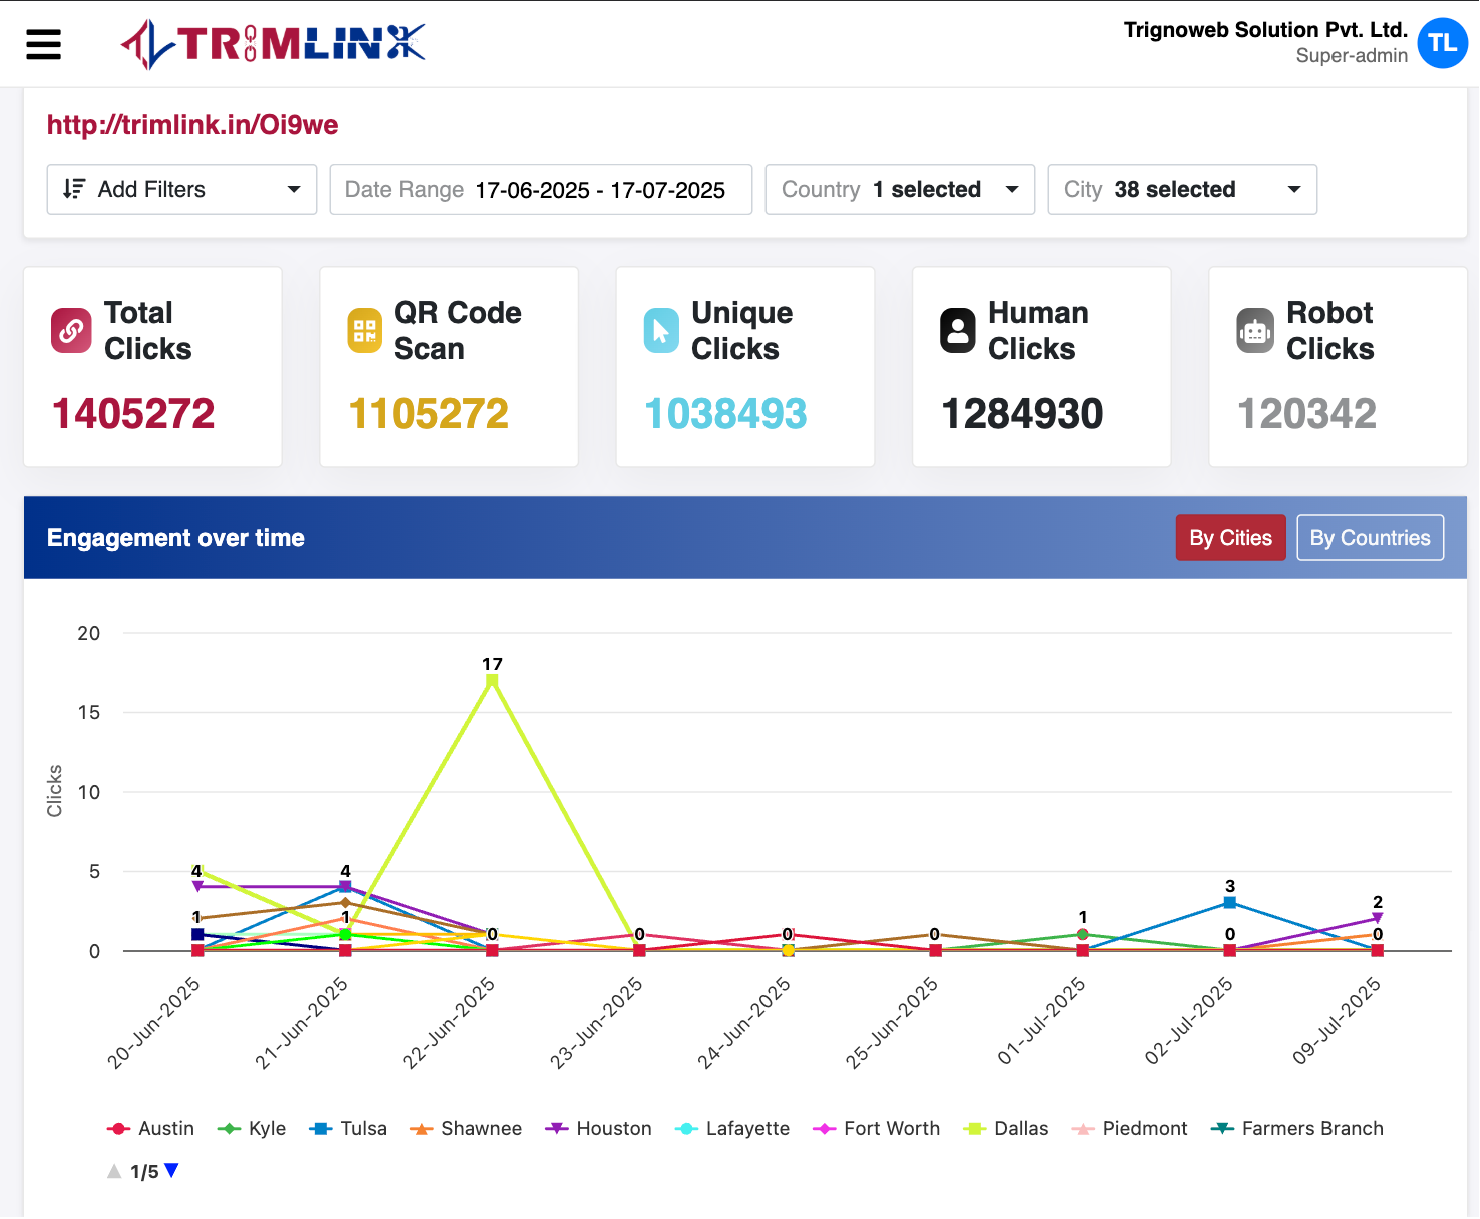
Task: Click the Date Range input field
Action: pyautogui.click(x=540, y=189)
